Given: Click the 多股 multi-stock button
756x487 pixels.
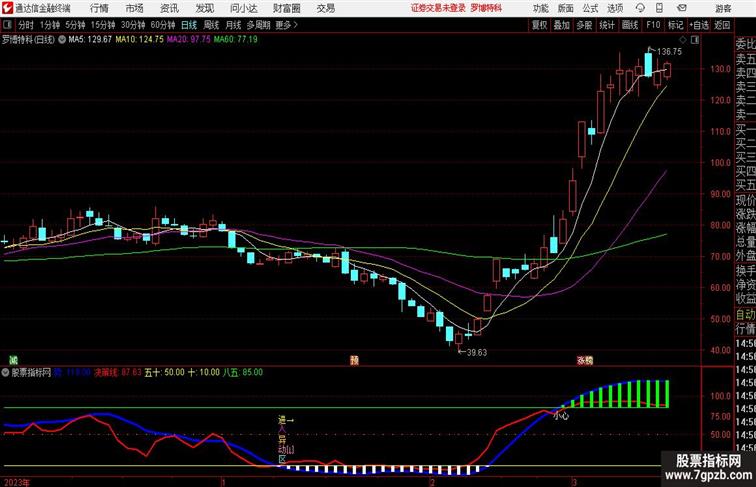Looking at the screenshot, I should 584,25.
